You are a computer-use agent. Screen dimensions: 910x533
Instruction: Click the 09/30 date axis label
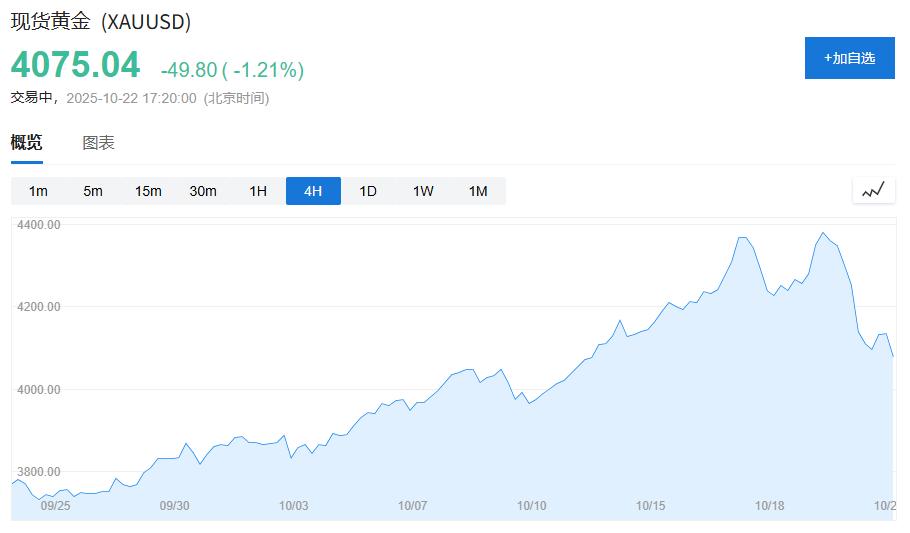click(x=174, y=506)
